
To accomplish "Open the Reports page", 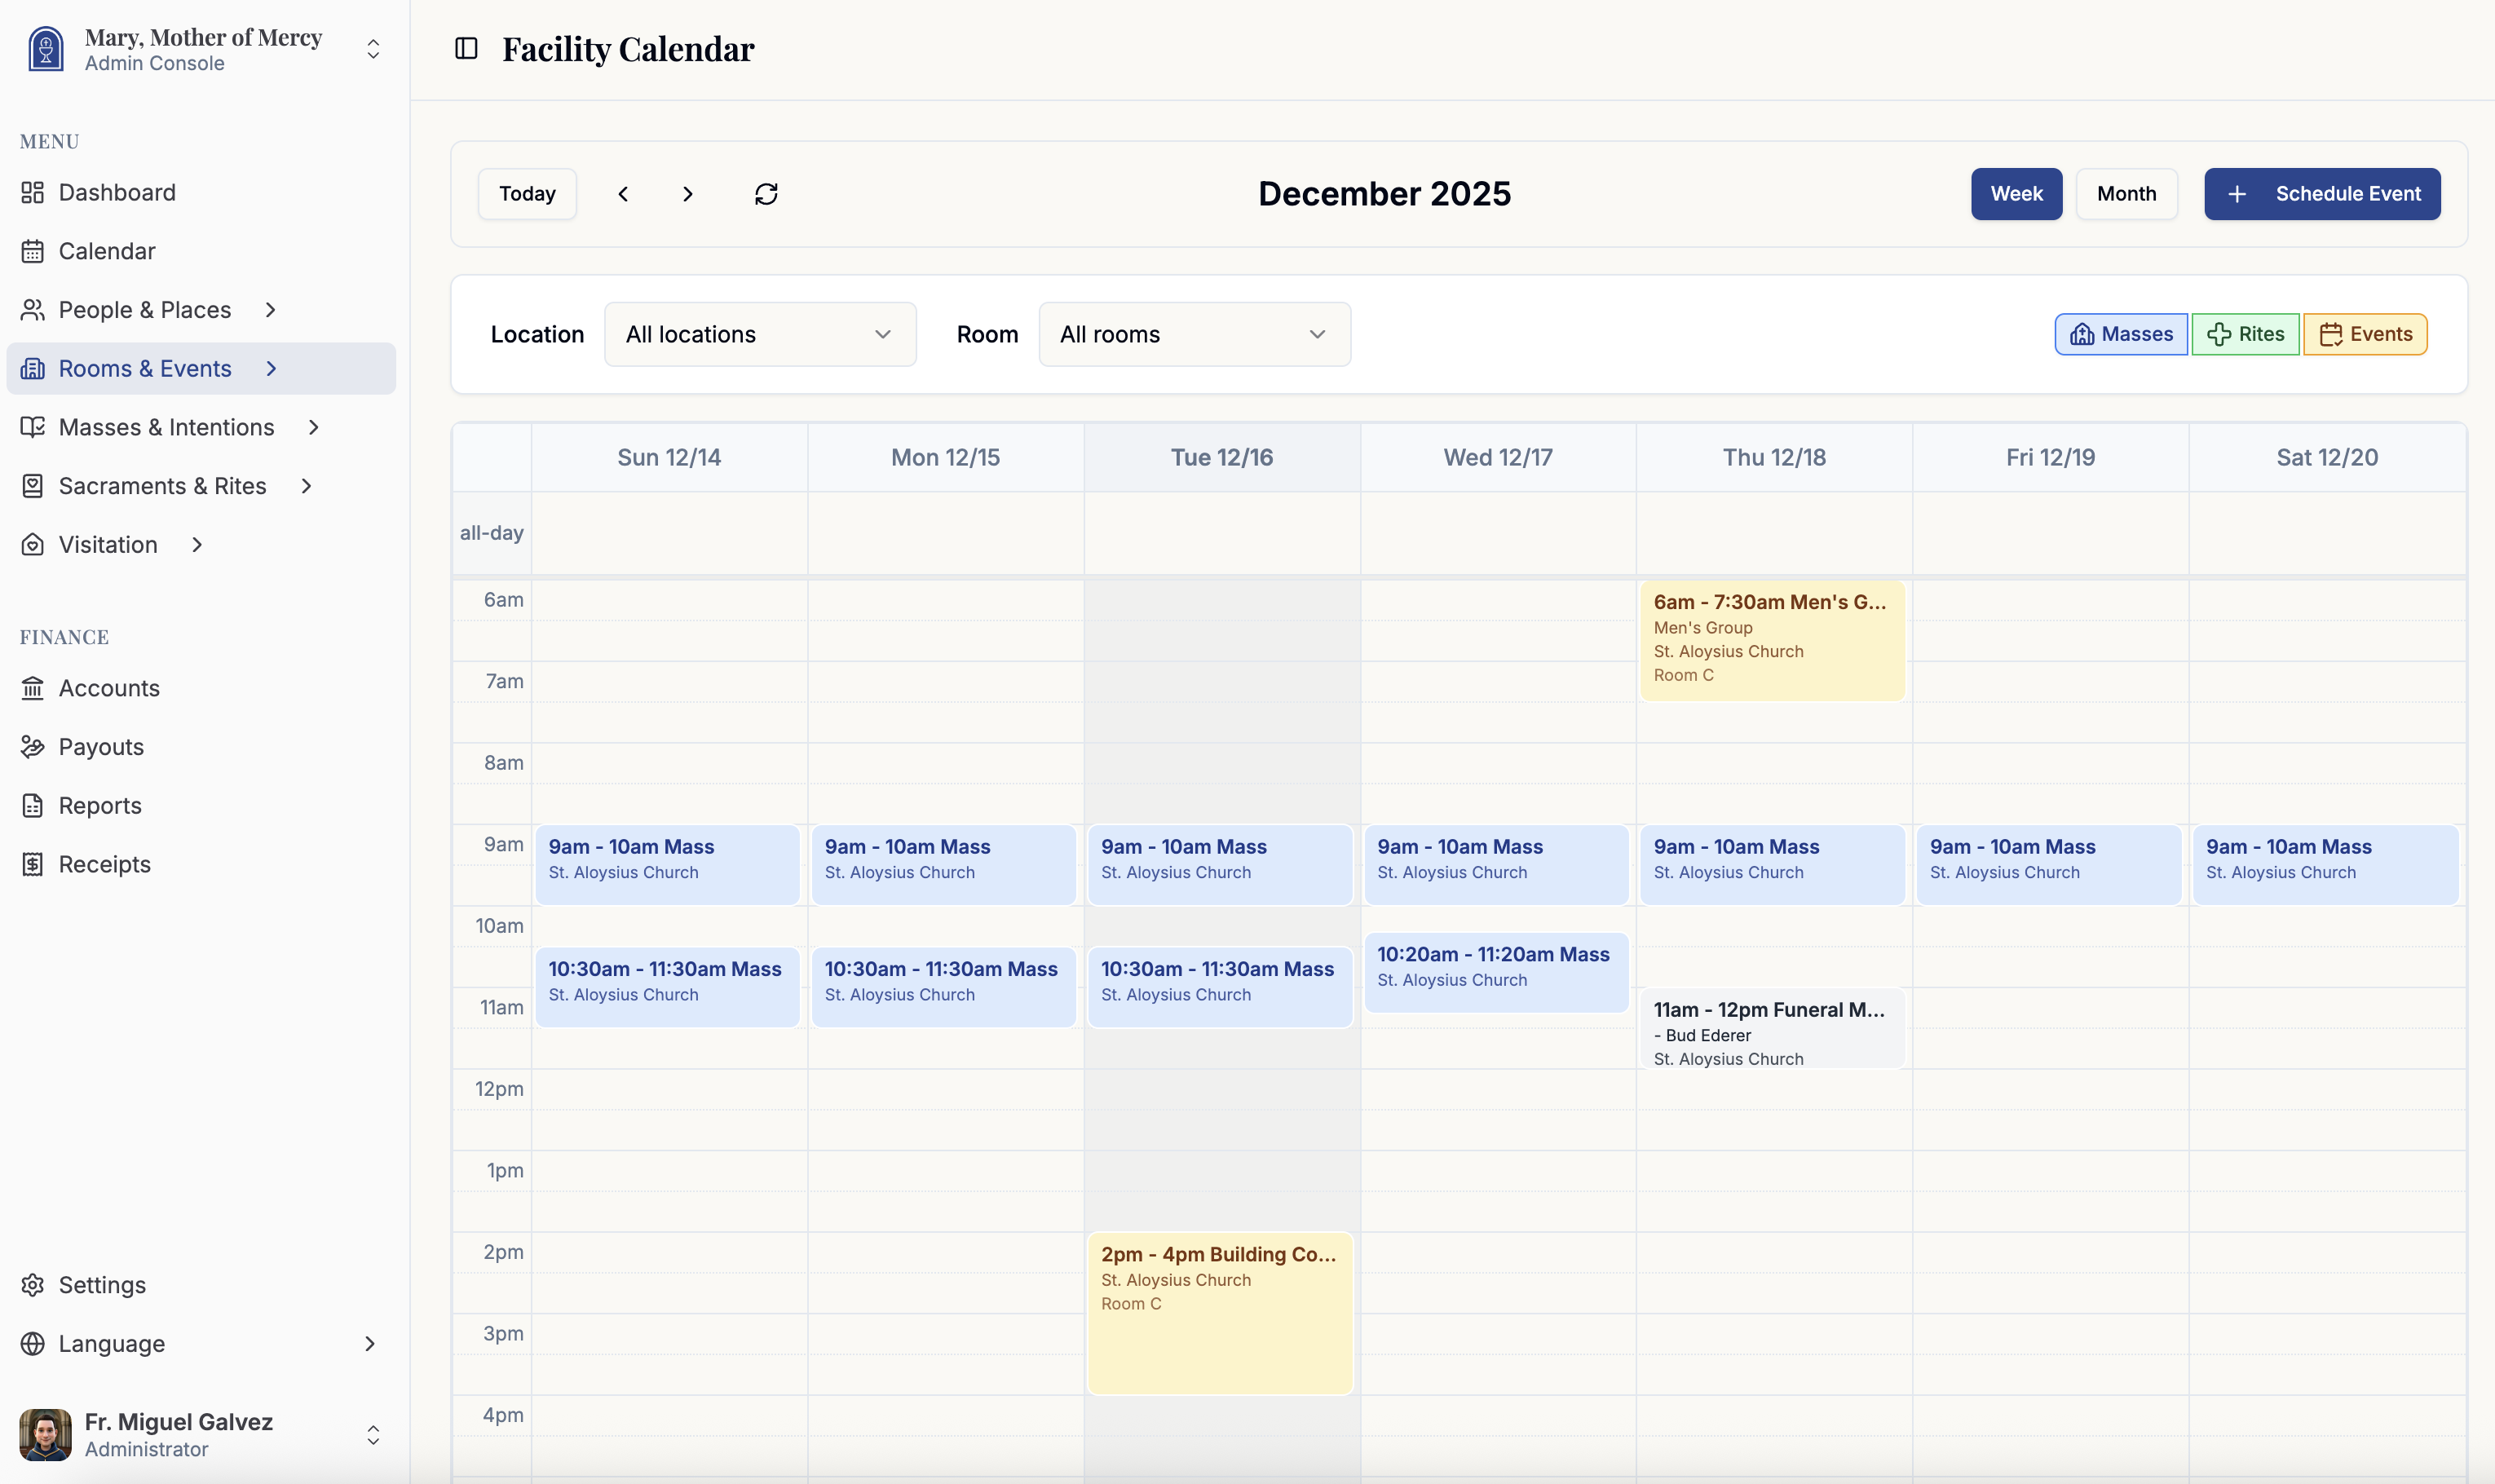I will (100, 805).
